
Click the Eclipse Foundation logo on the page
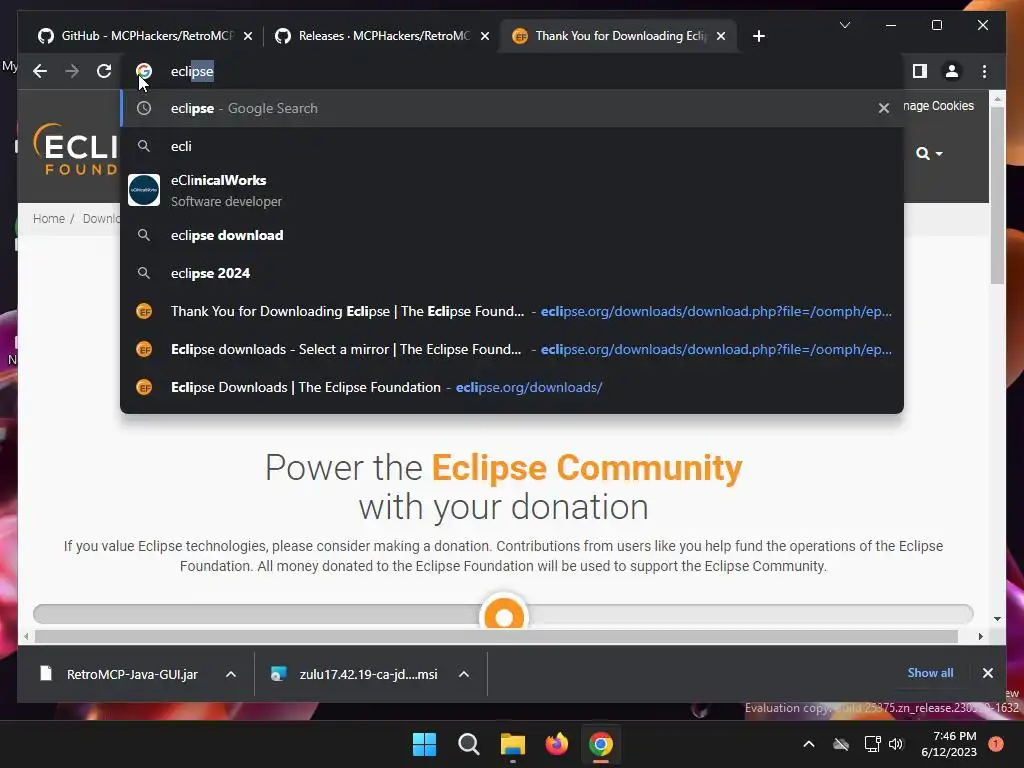tap(75, 150)
